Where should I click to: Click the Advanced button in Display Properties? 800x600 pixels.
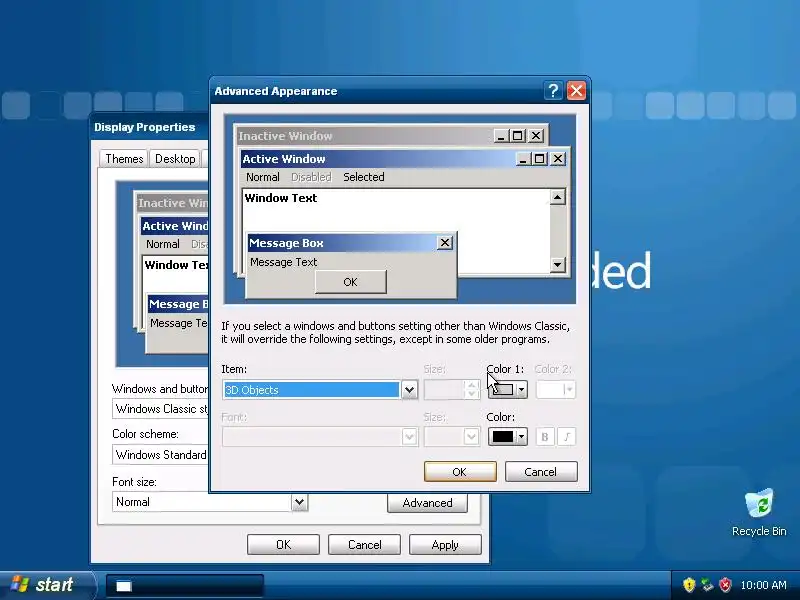click(427, 503)
